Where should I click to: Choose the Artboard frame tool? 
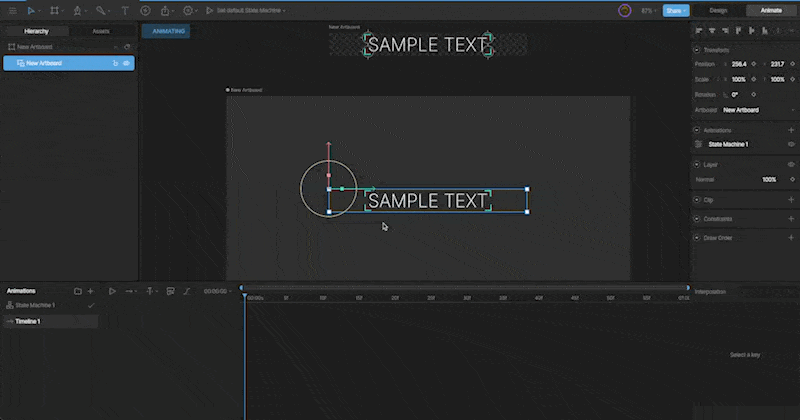coord(54,11)
